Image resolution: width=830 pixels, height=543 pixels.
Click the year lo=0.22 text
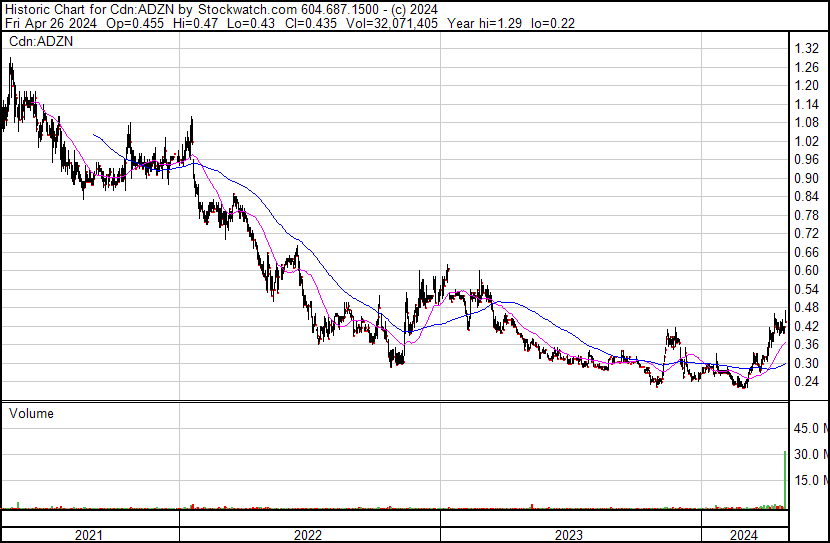click(x=553, y=23)
